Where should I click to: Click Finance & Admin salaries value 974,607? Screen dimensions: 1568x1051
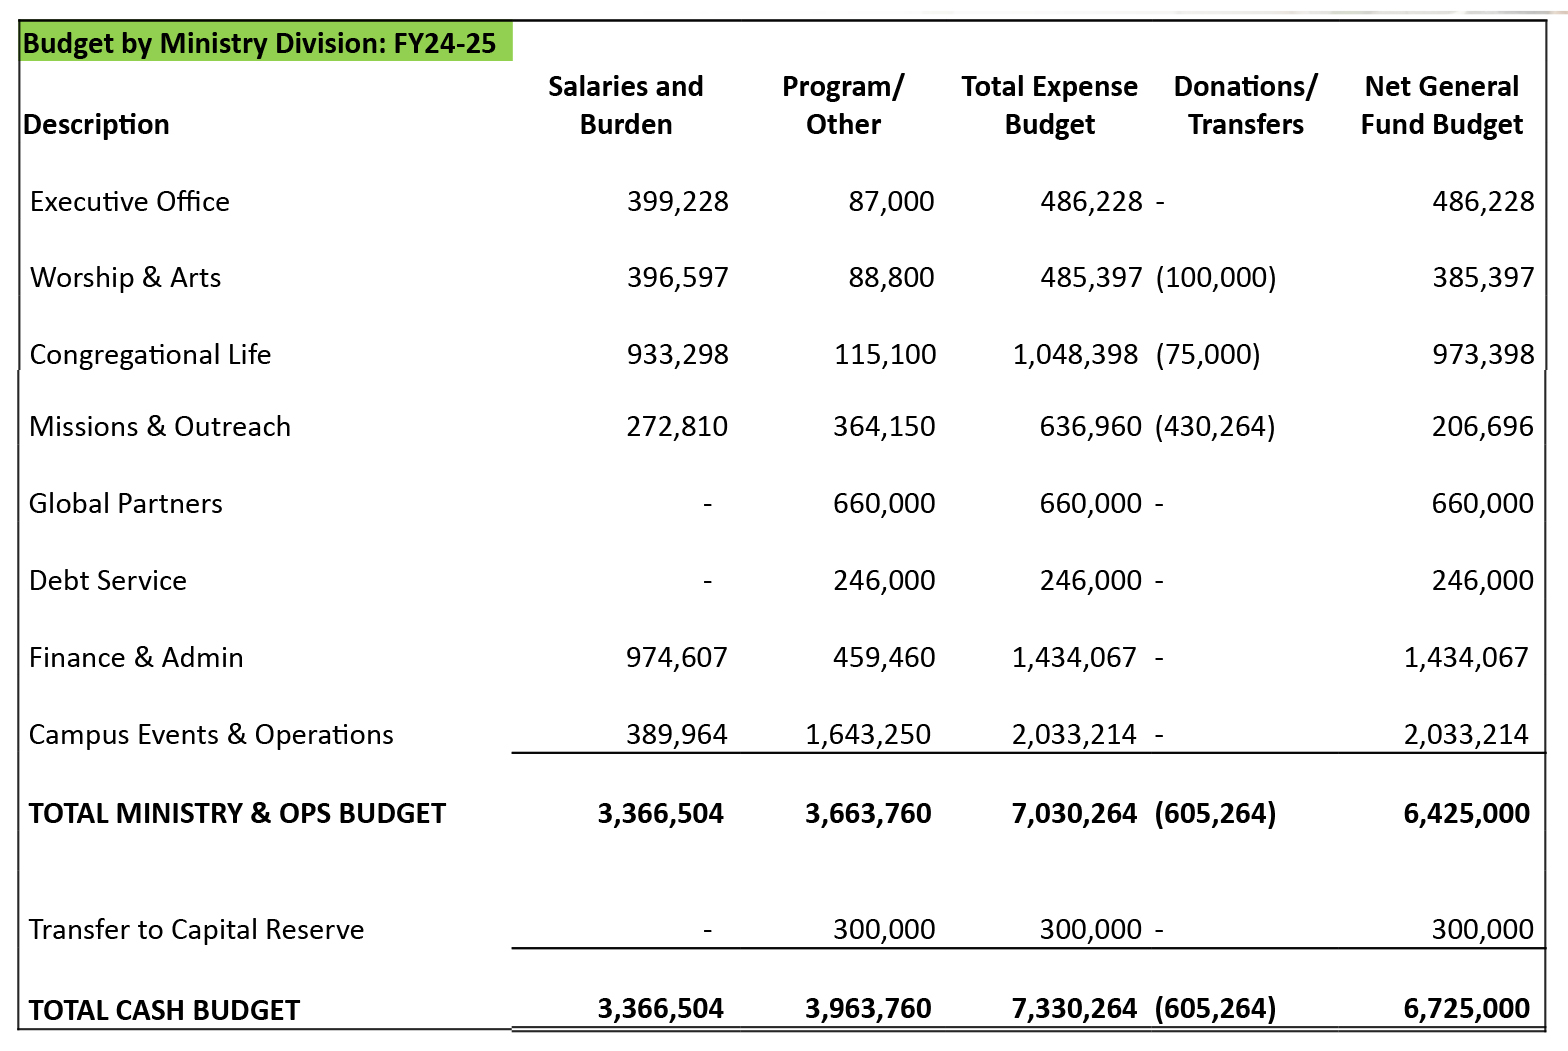[677, 658]
